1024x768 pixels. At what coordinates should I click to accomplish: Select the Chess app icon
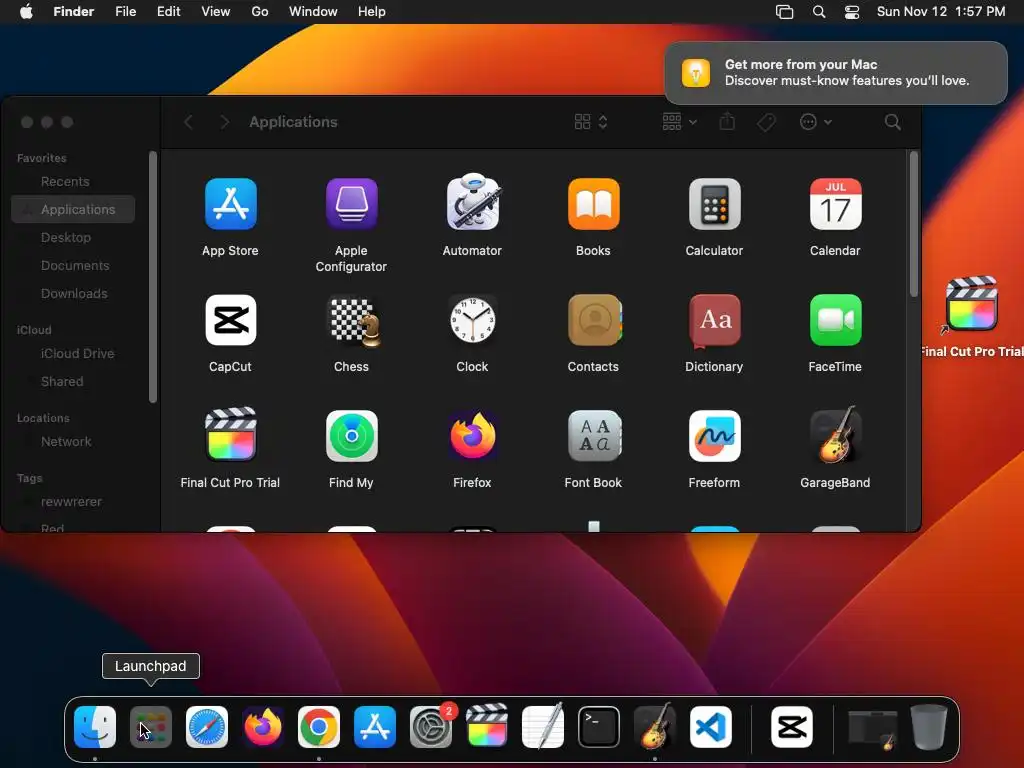tap(353, 321)
